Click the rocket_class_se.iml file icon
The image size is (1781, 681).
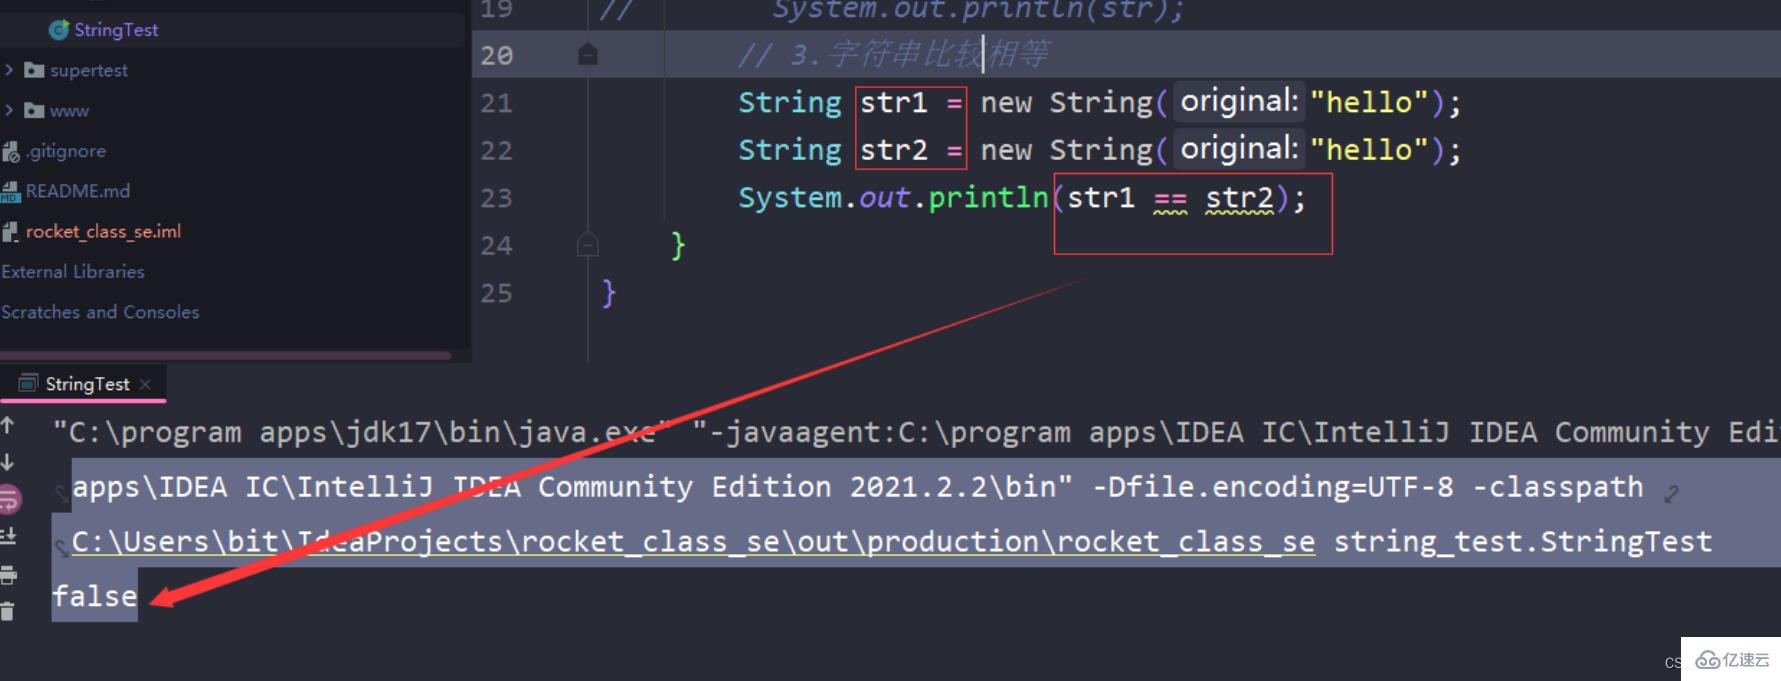(x=11, y=232)
